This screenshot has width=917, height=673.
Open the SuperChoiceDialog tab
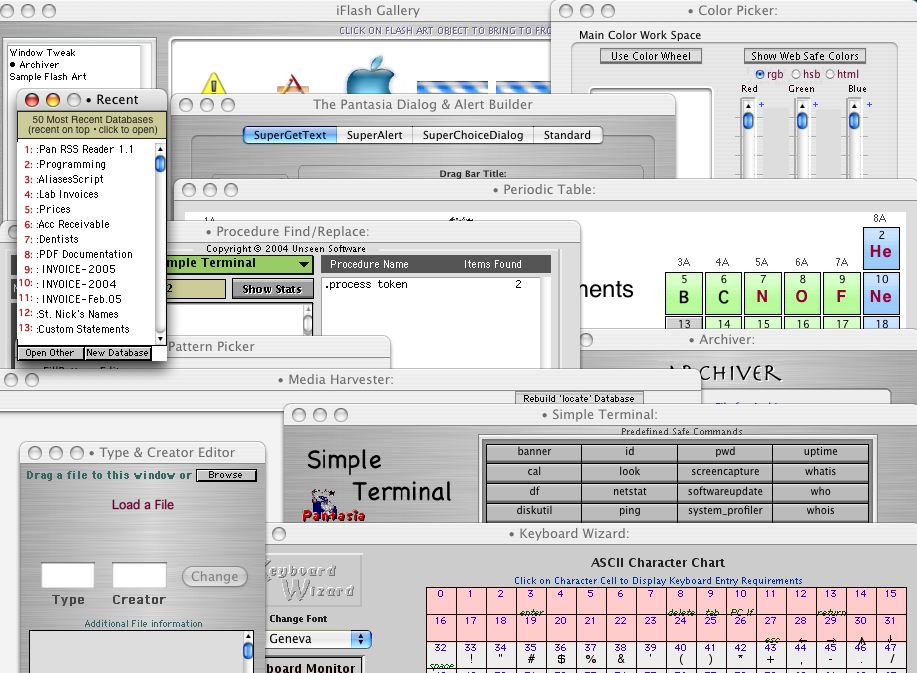(x=473, y=135)
